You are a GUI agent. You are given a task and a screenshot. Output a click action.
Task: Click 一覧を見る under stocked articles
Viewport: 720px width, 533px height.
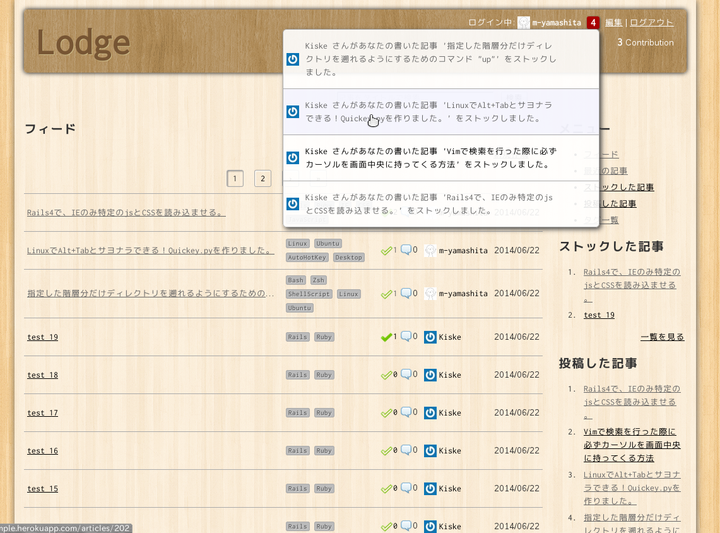click(662, 337)
